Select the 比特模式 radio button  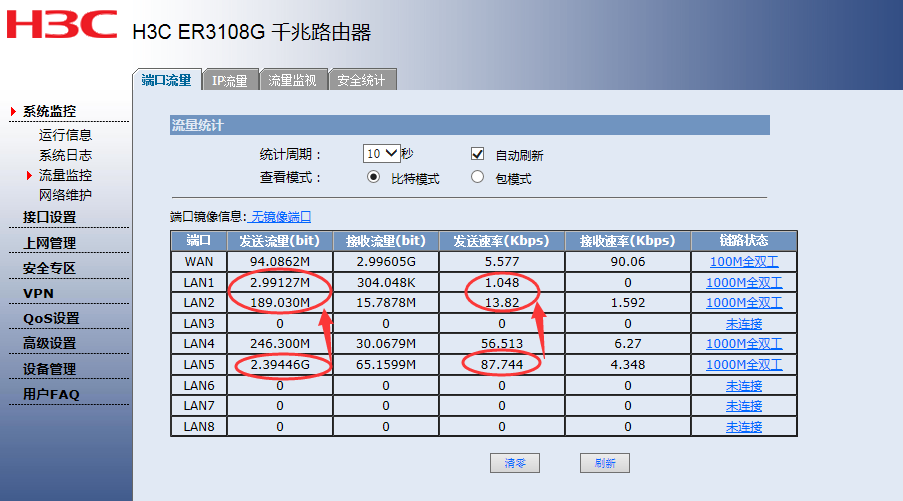point(373,177)
